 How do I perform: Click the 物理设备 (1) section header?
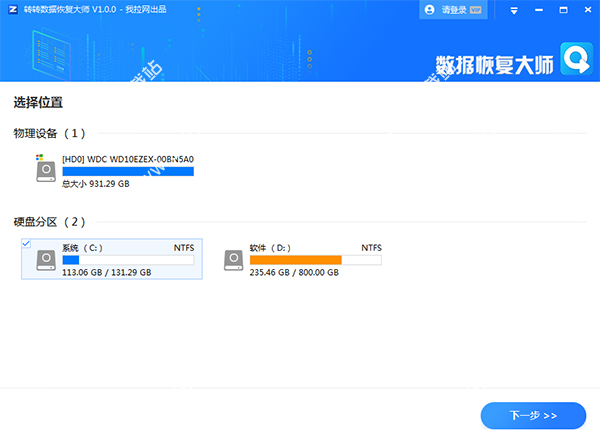point(49,134)
